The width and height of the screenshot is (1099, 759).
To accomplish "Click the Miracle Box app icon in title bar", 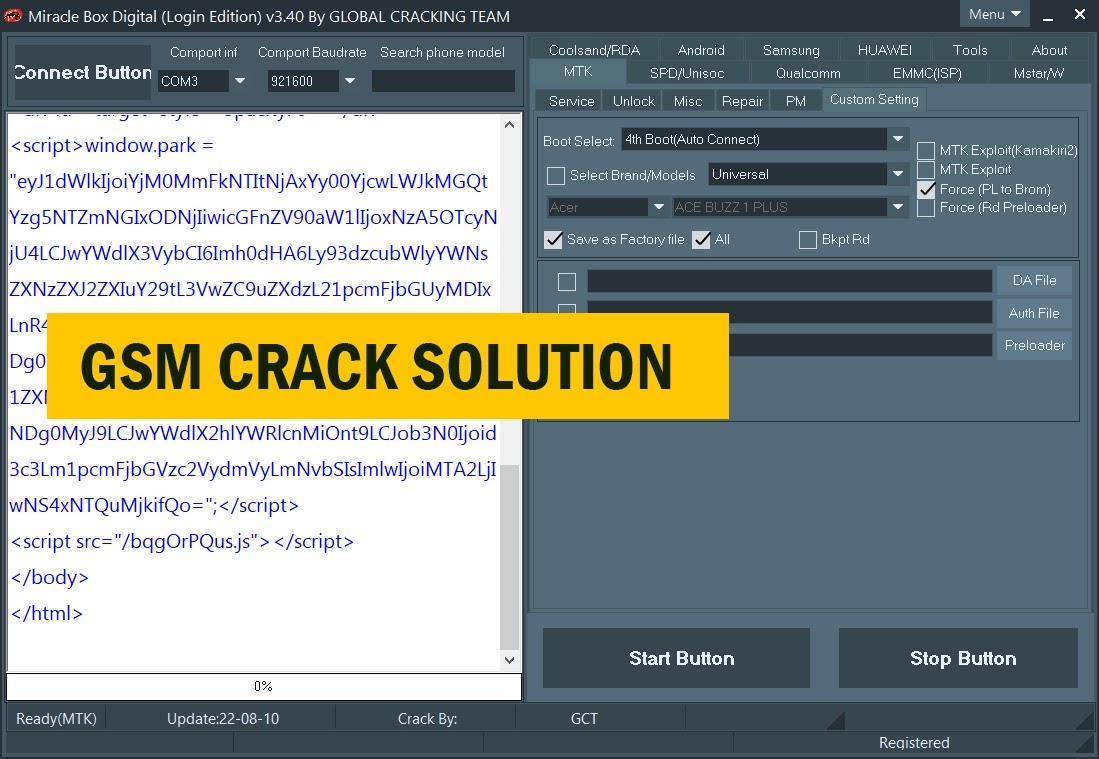I will pos(13,15).
